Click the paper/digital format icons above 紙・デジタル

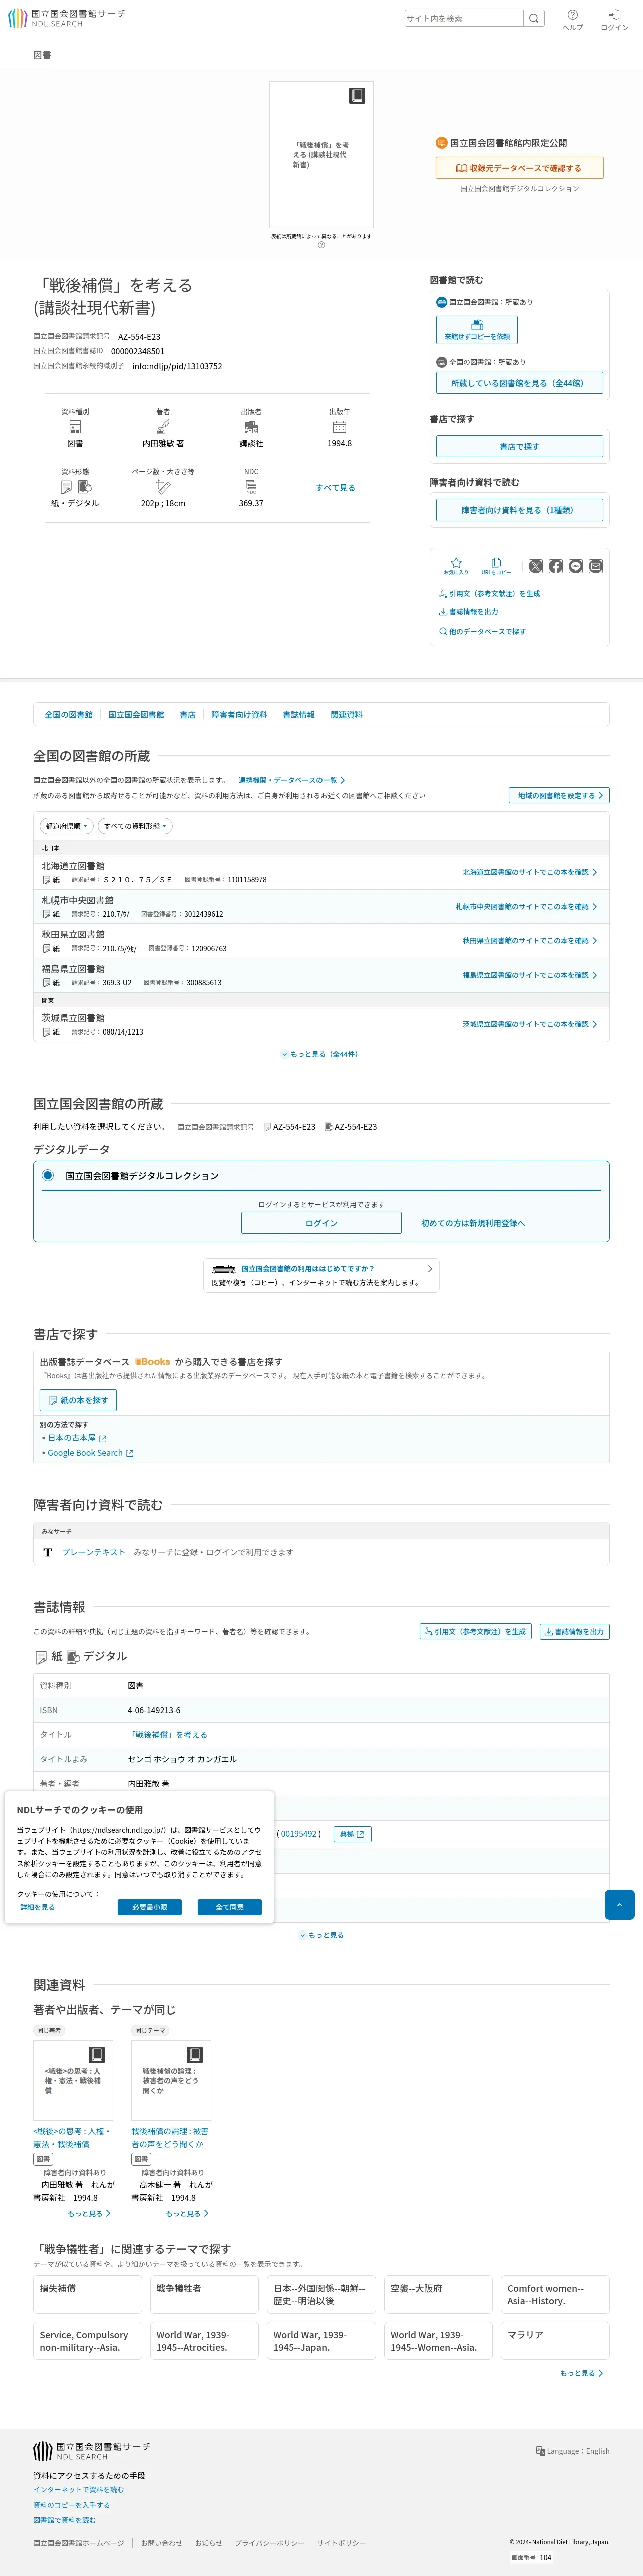(75, 487)
